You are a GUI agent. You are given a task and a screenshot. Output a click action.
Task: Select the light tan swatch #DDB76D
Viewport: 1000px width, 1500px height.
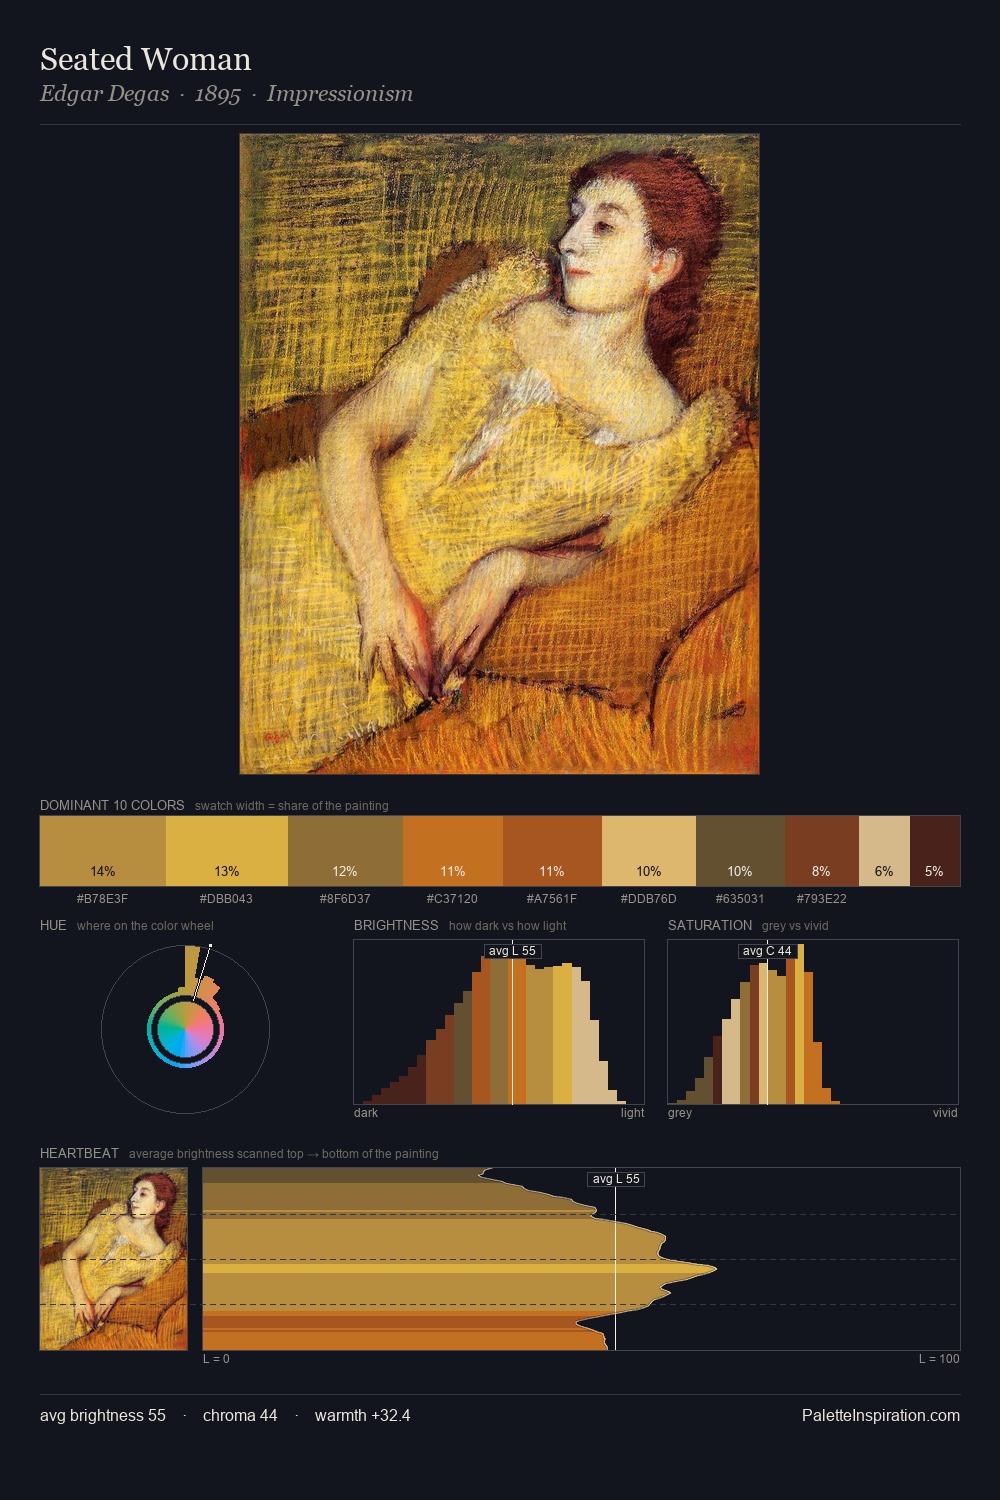click(x=649, y=851)
